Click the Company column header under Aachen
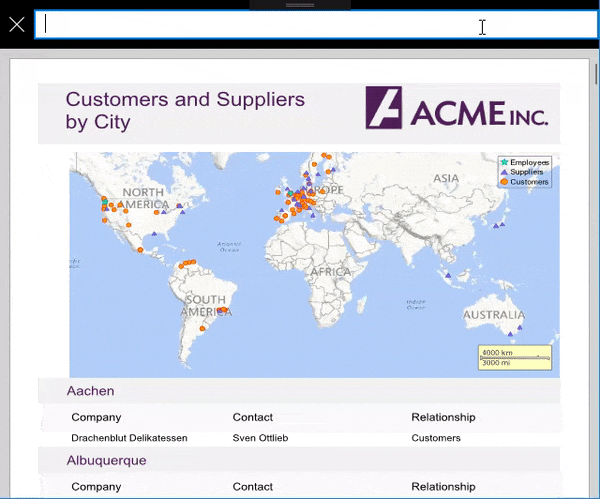 [96, 417]
